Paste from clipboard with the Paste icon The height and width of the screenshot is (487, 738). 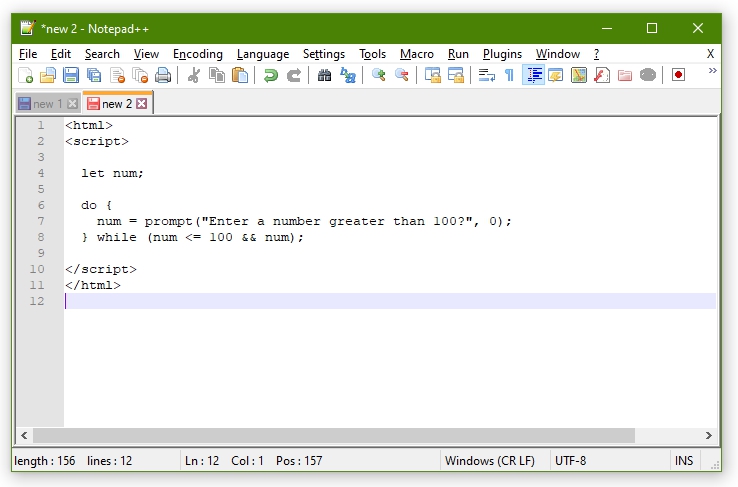click(240, 75)
